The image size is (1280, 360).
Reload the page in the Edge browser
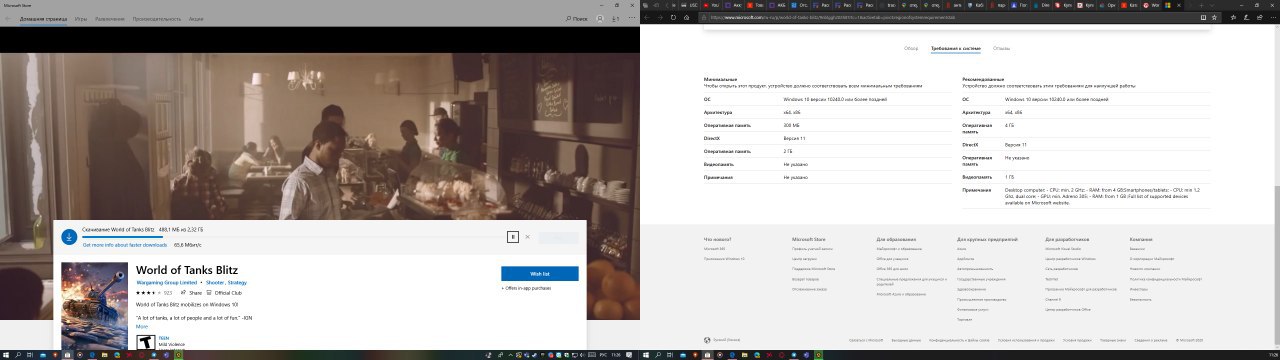click(673, 17)
